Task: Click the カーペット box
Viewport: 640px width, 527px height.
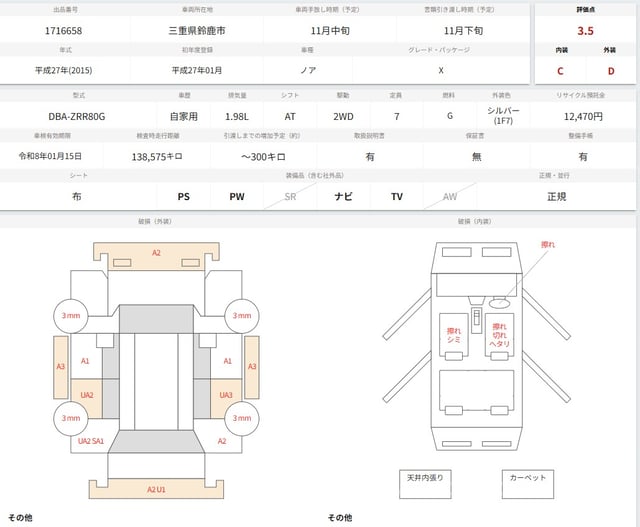Action: [x=525, y=478]
